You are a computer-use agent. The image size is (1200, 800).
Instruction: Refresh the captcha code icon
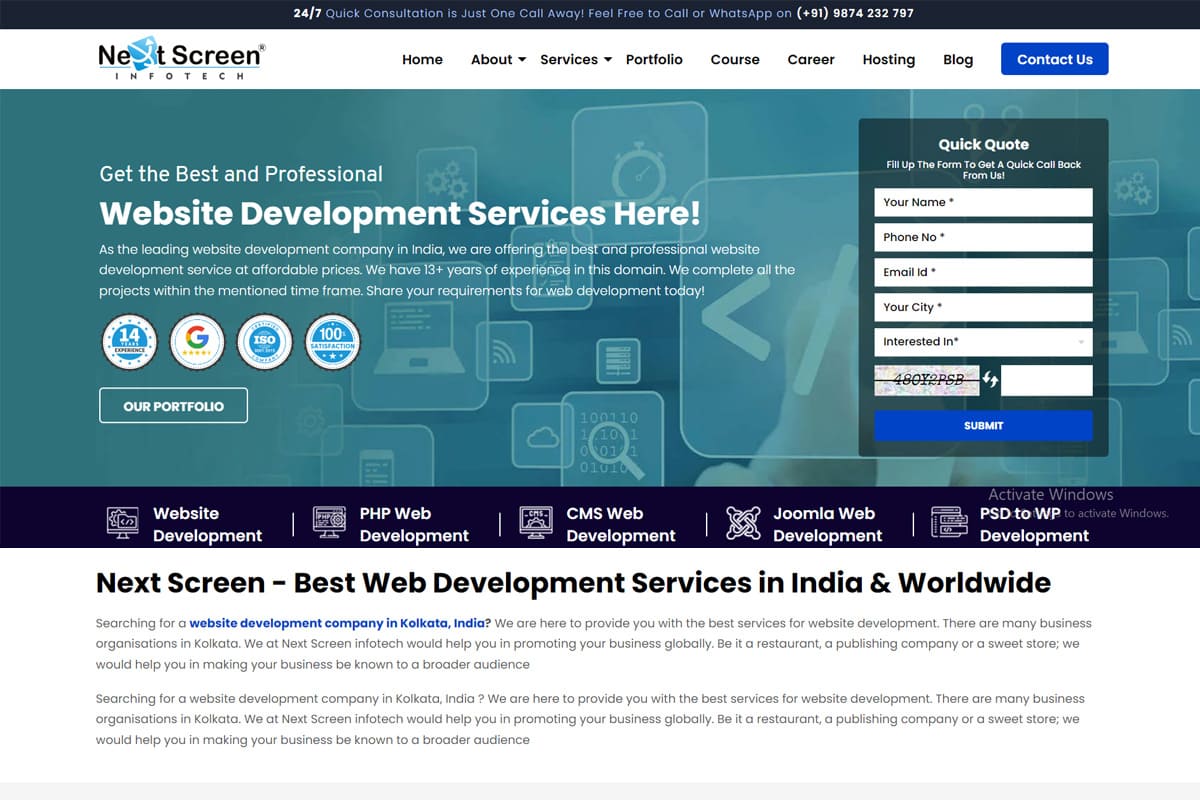(990, 379)
